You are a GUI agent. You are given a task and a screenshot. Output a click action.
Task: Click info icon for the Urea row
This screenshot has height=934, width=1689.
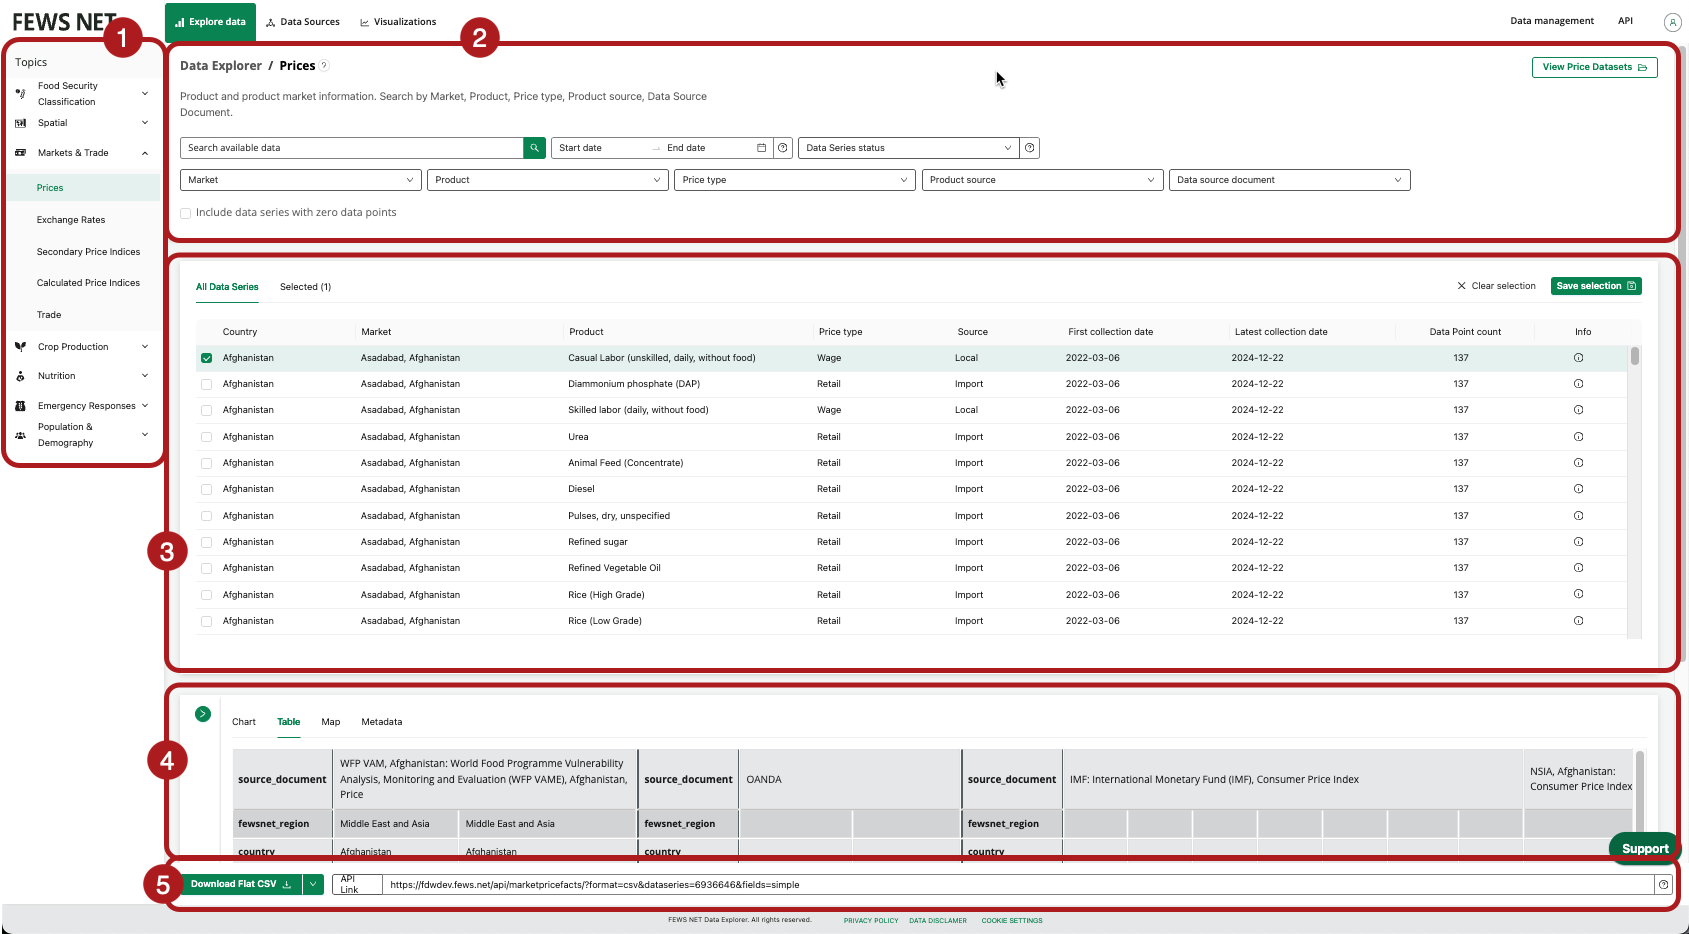click(x=1578, y=437)
